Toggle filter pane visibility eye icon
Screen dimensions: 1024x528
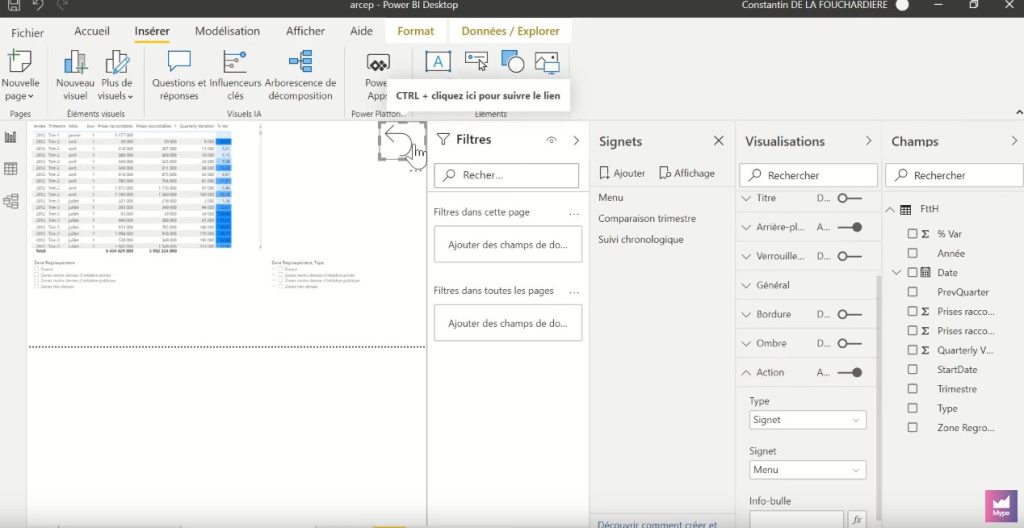(x=552, y=140)
